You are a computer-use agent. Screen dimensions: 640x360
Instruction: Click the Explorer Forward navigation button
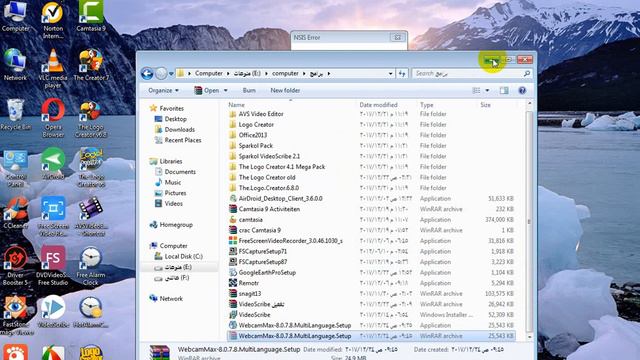point(161,73)
